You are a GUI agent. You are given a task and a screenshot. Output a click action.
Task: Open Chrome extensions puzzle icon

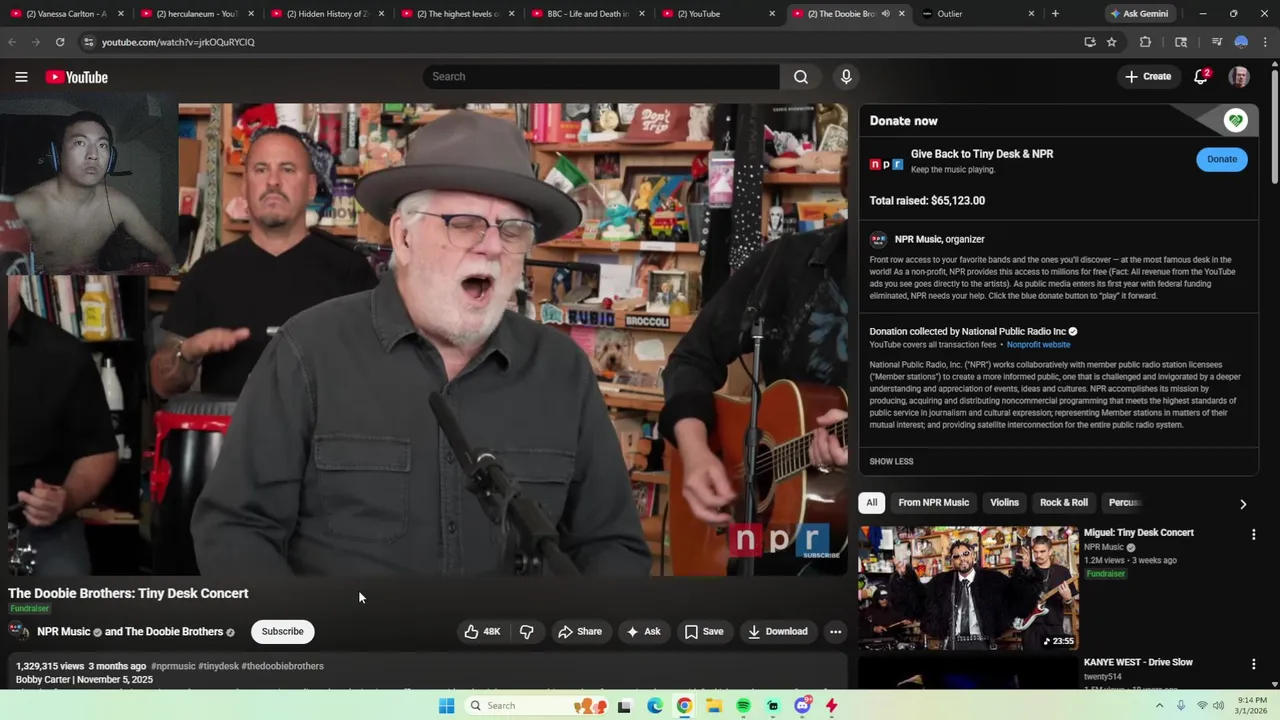[x=1146, y=42]
